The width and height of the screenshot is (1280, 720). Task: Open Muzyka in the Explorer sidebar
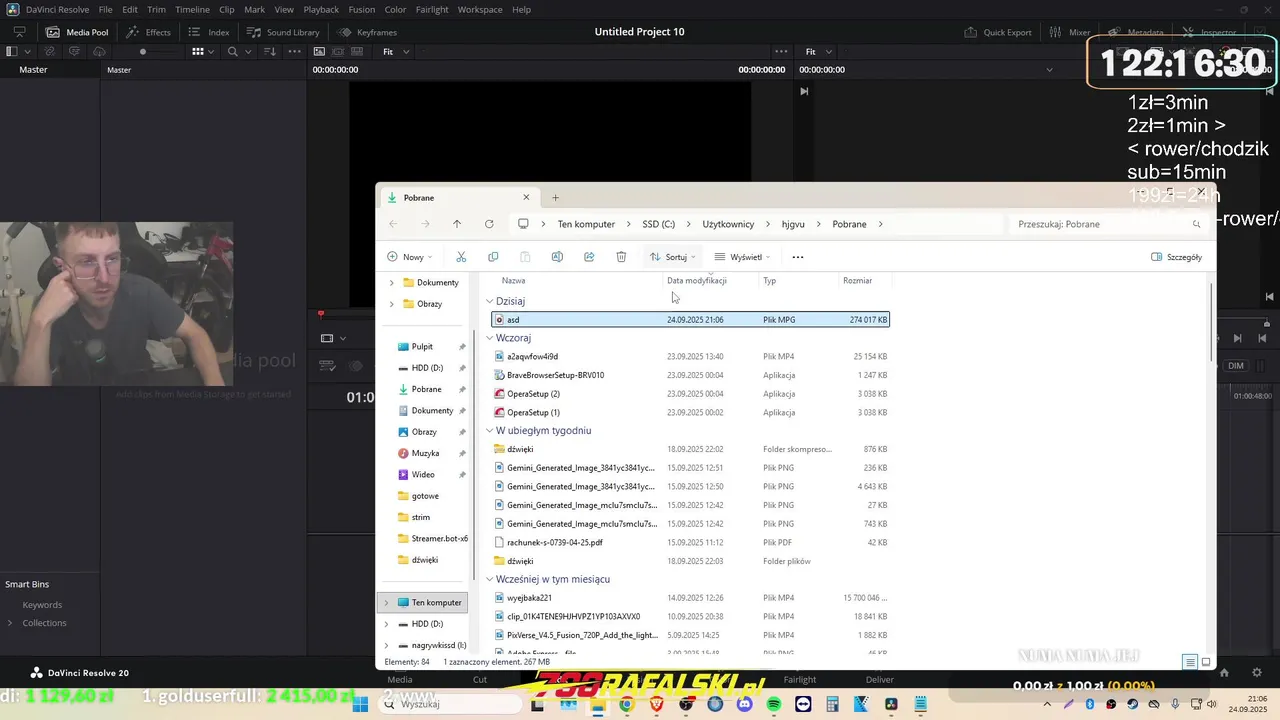pyautogui.click(x=425, y=453)
